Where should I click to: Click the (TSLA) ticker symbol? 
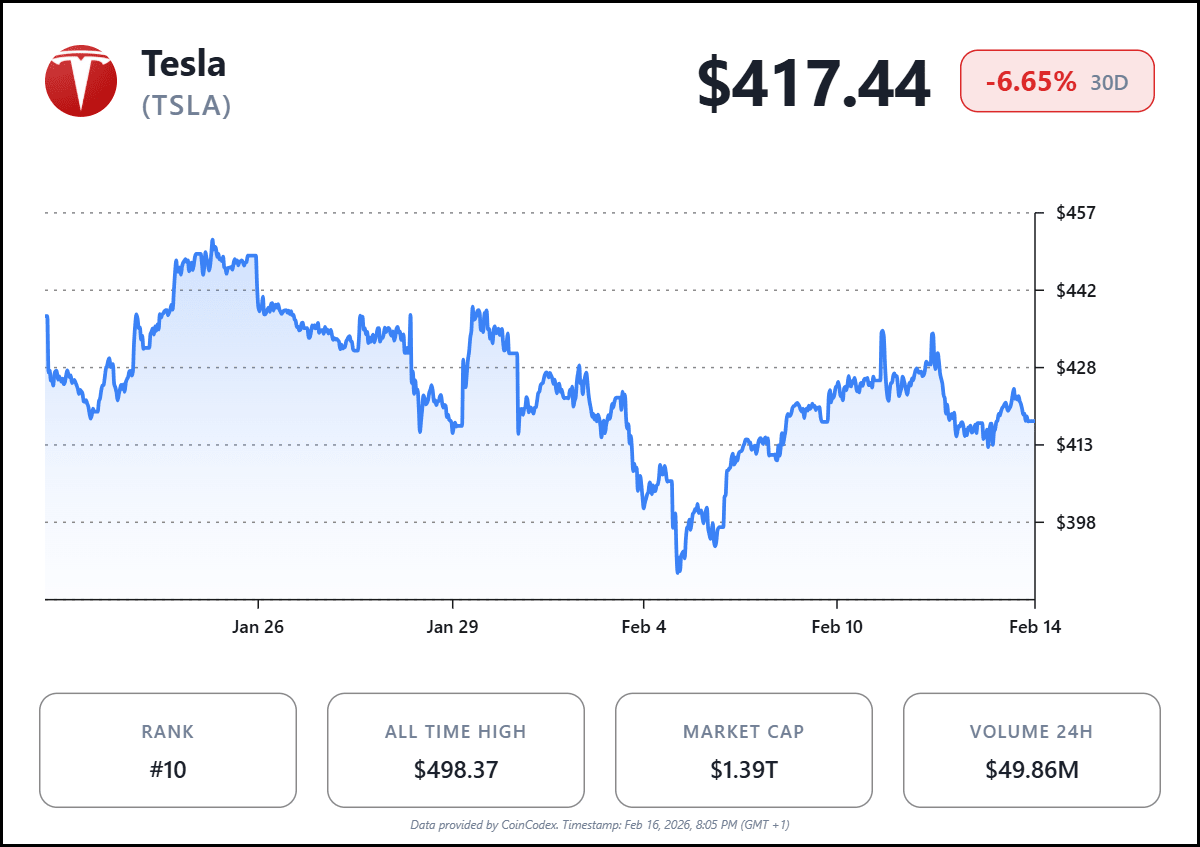click(x=187, y=105)
